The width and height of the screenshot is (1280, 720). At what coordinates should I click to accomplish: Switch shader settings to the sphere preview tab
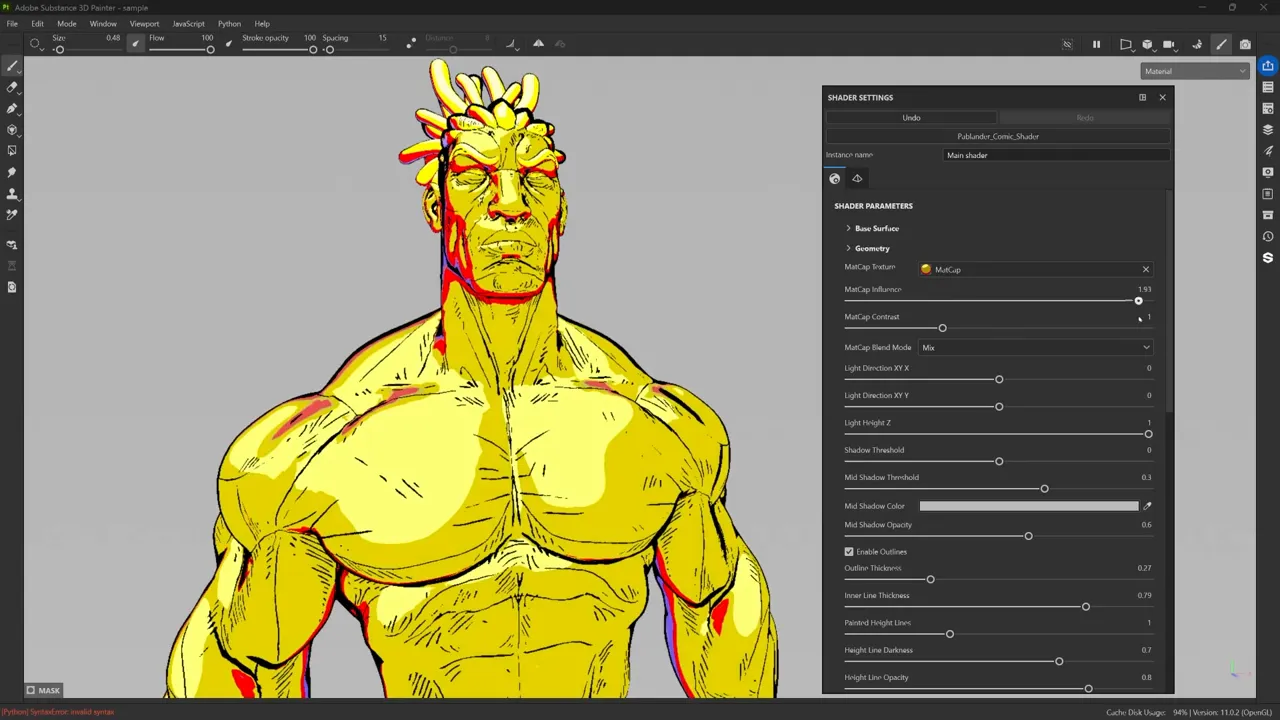click(x=835, y=178)
